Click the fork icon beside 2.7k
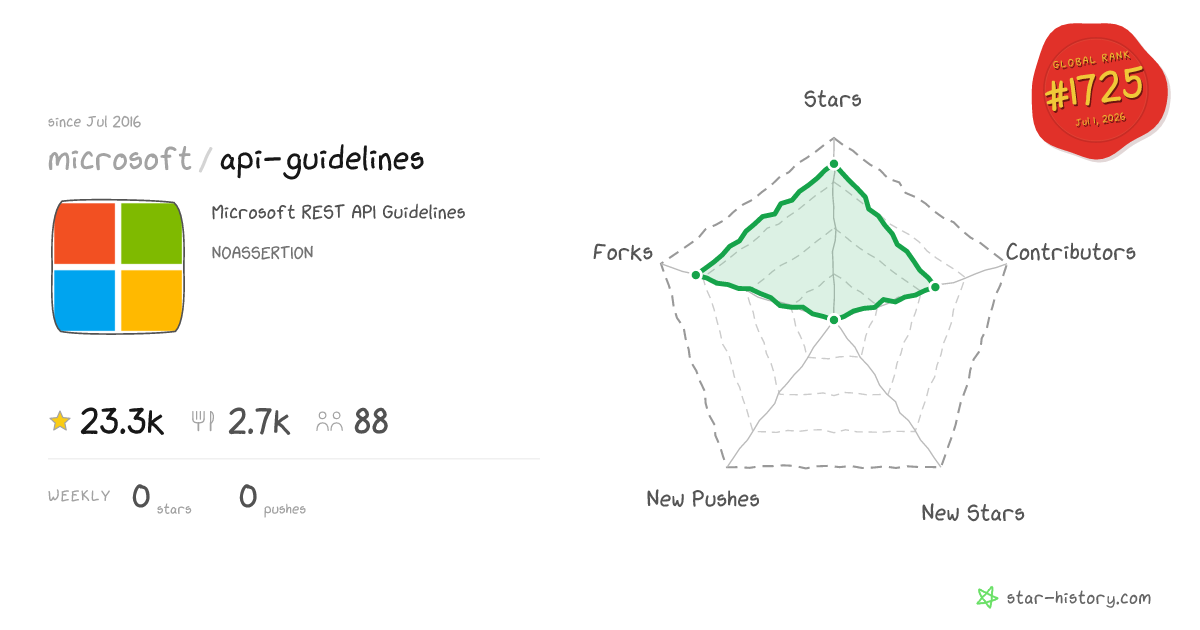The height and width of the screenshot is (630, 1200). tap(203, 422)
